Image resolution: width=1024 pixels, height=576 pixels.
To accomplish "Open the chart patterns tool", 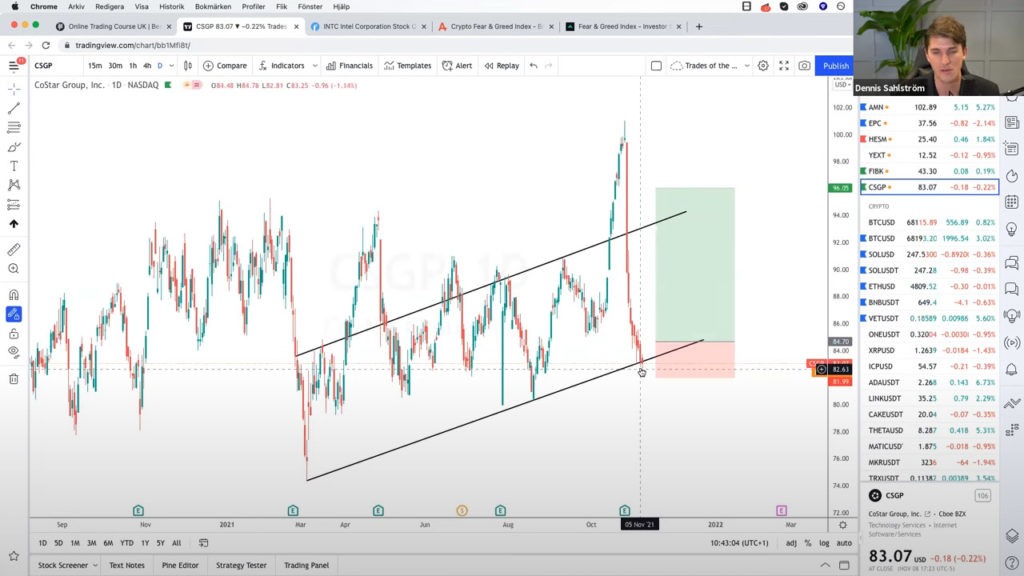I will (x=14, y=185).
